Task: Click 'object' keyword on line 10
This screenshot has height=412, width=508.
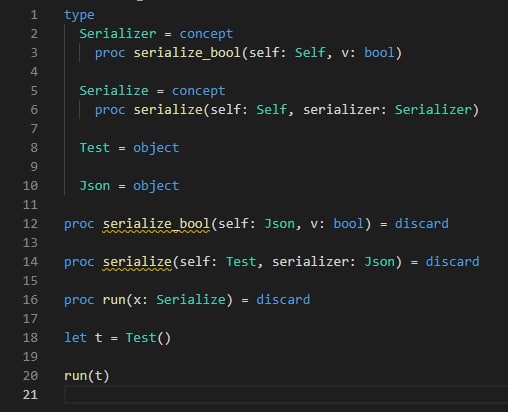Action: pyautogui.click(x=156, y=186)
